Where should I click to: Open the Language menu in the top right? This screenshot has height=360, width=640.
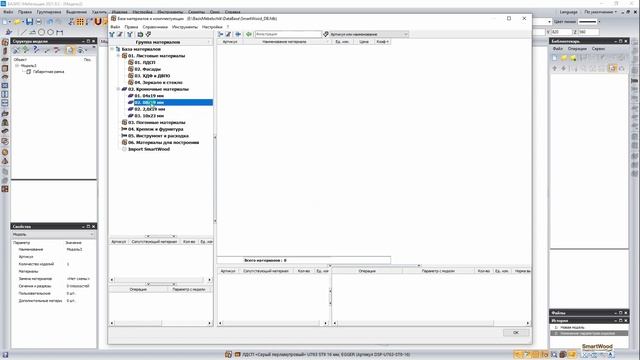(x=569, y=12)
